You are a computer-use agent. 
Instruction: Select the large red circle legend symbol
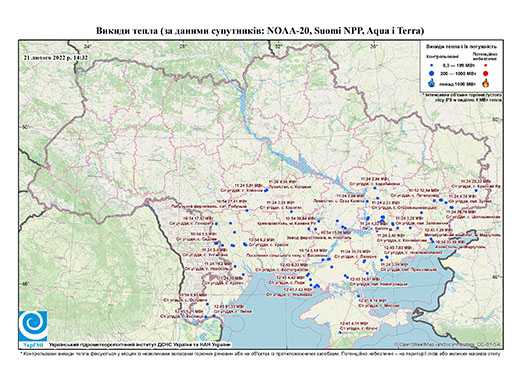click(x=486, y=73)
